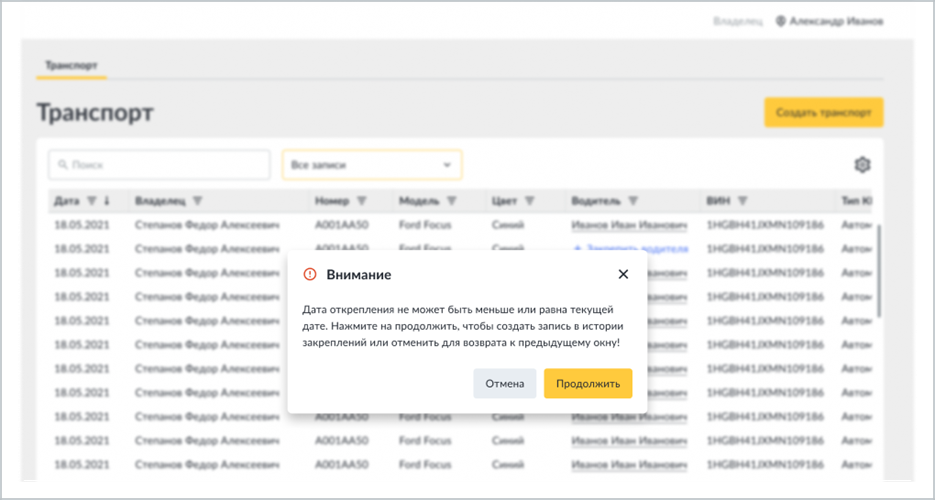Toggle the sort arrow on the Дата column

coord(107,201)
